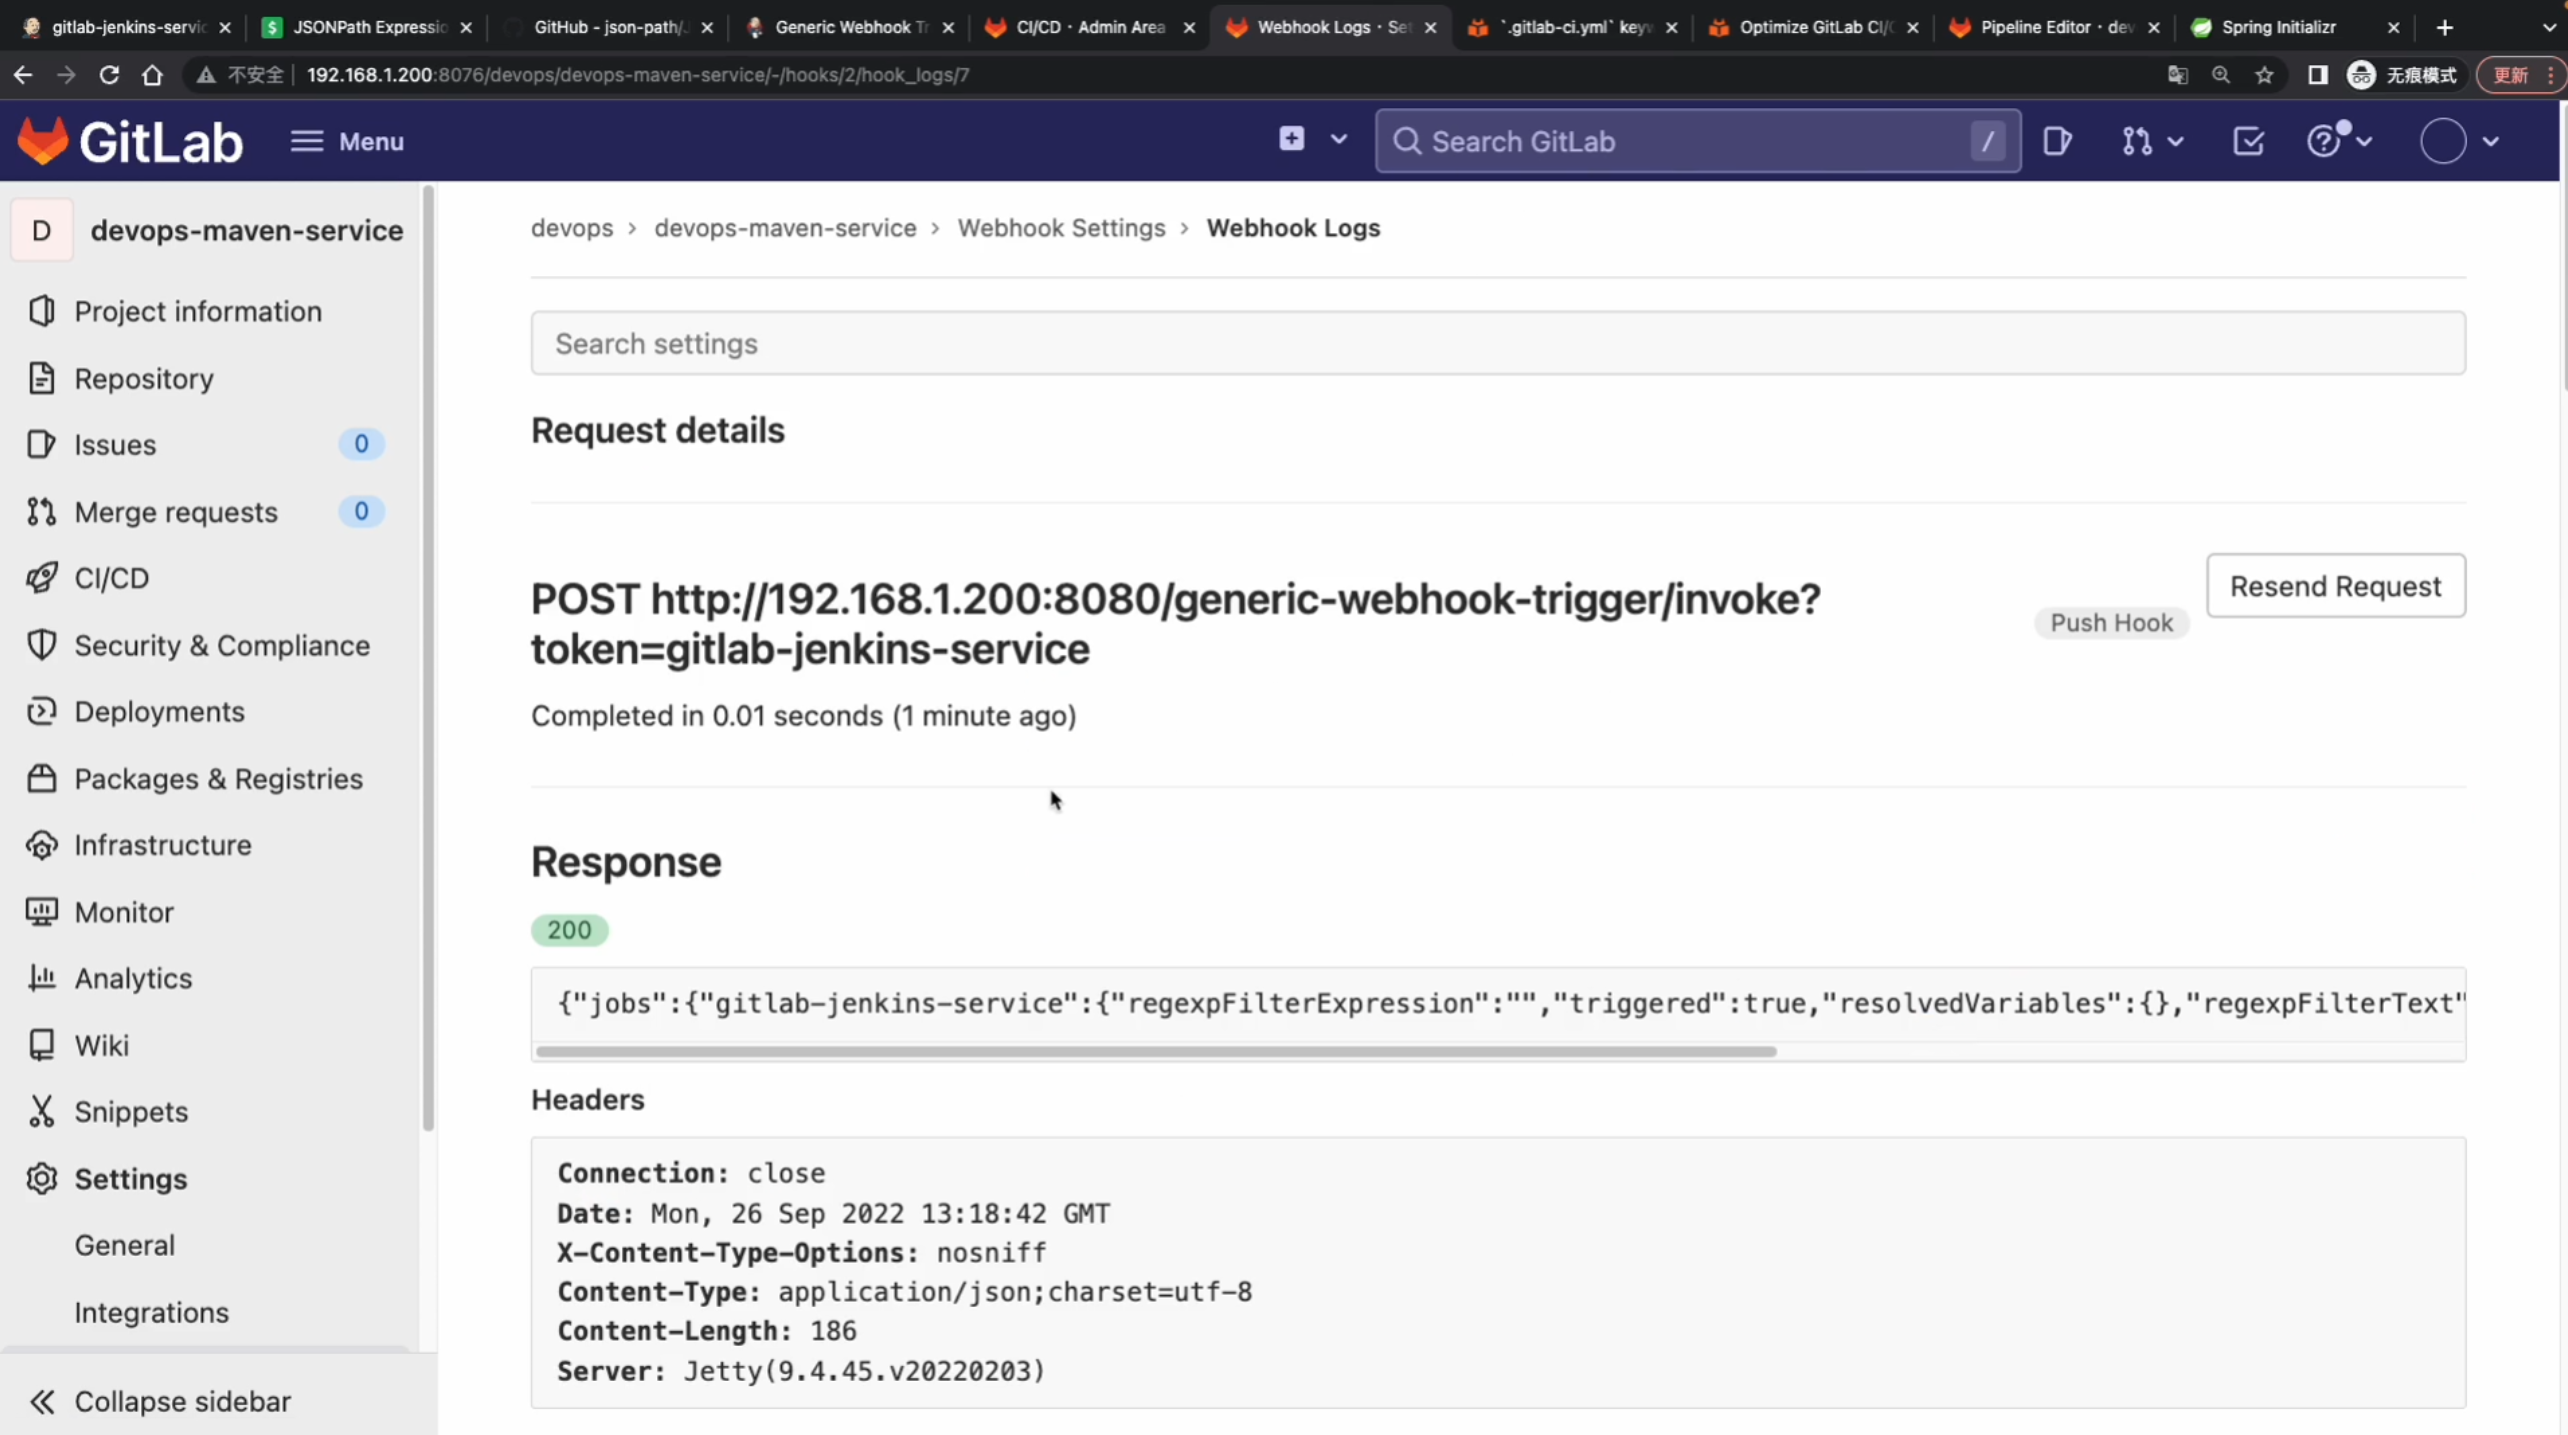Click the GitLab logo

[x=130, y=141]
